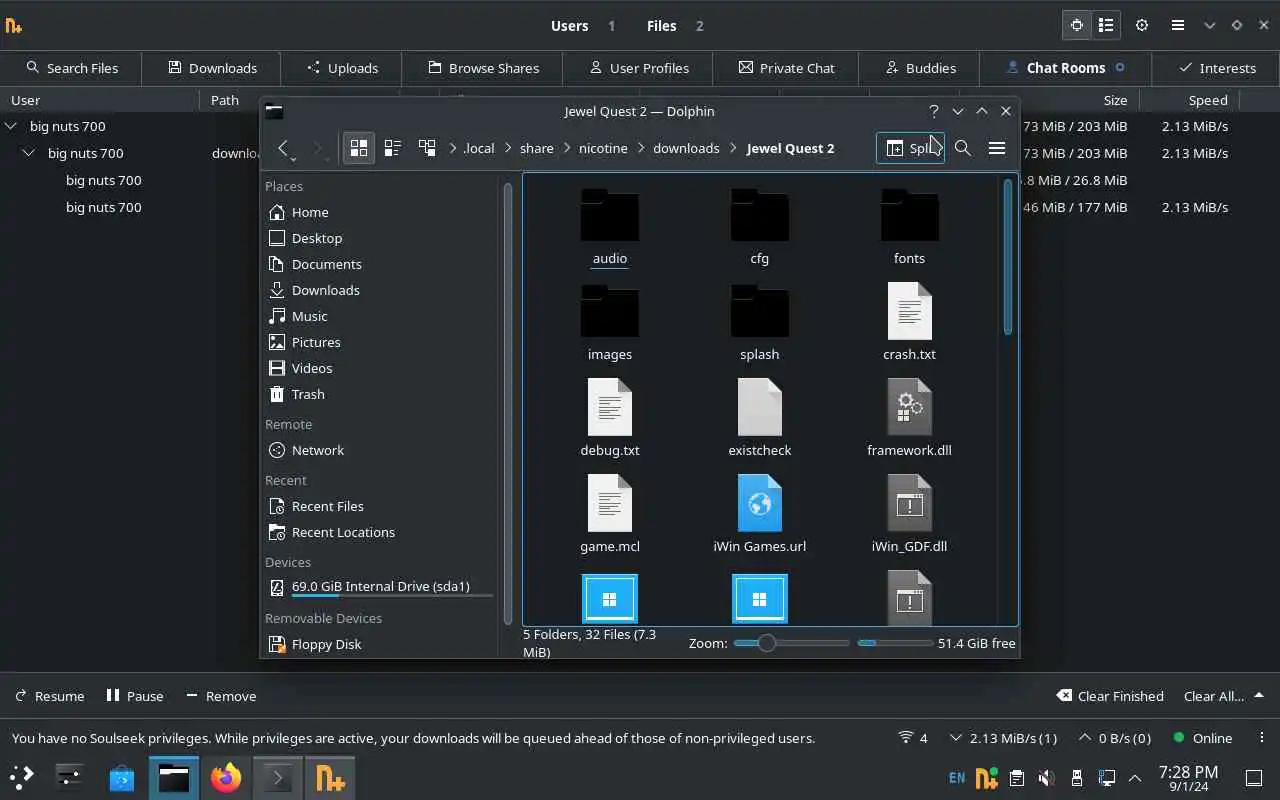Click nicotine in the breadcrumb path
This screenshot has width=1280, height=800.
[603, 148]
